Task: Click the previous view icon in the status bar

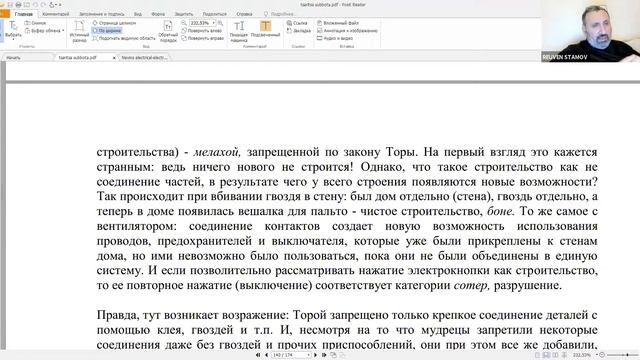Action: pos(333,355)
